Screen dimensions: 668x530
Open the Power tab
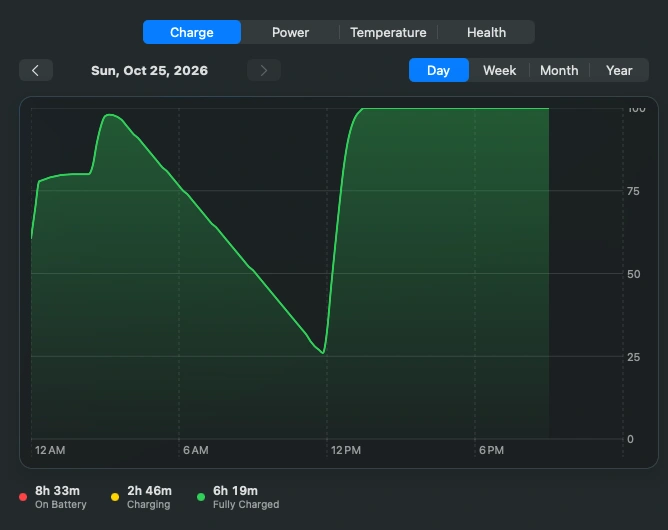point(290,32)
